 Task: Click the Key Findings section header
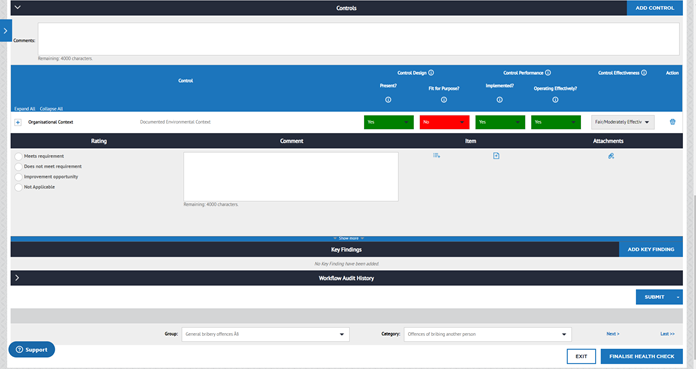tap(347, 250)
